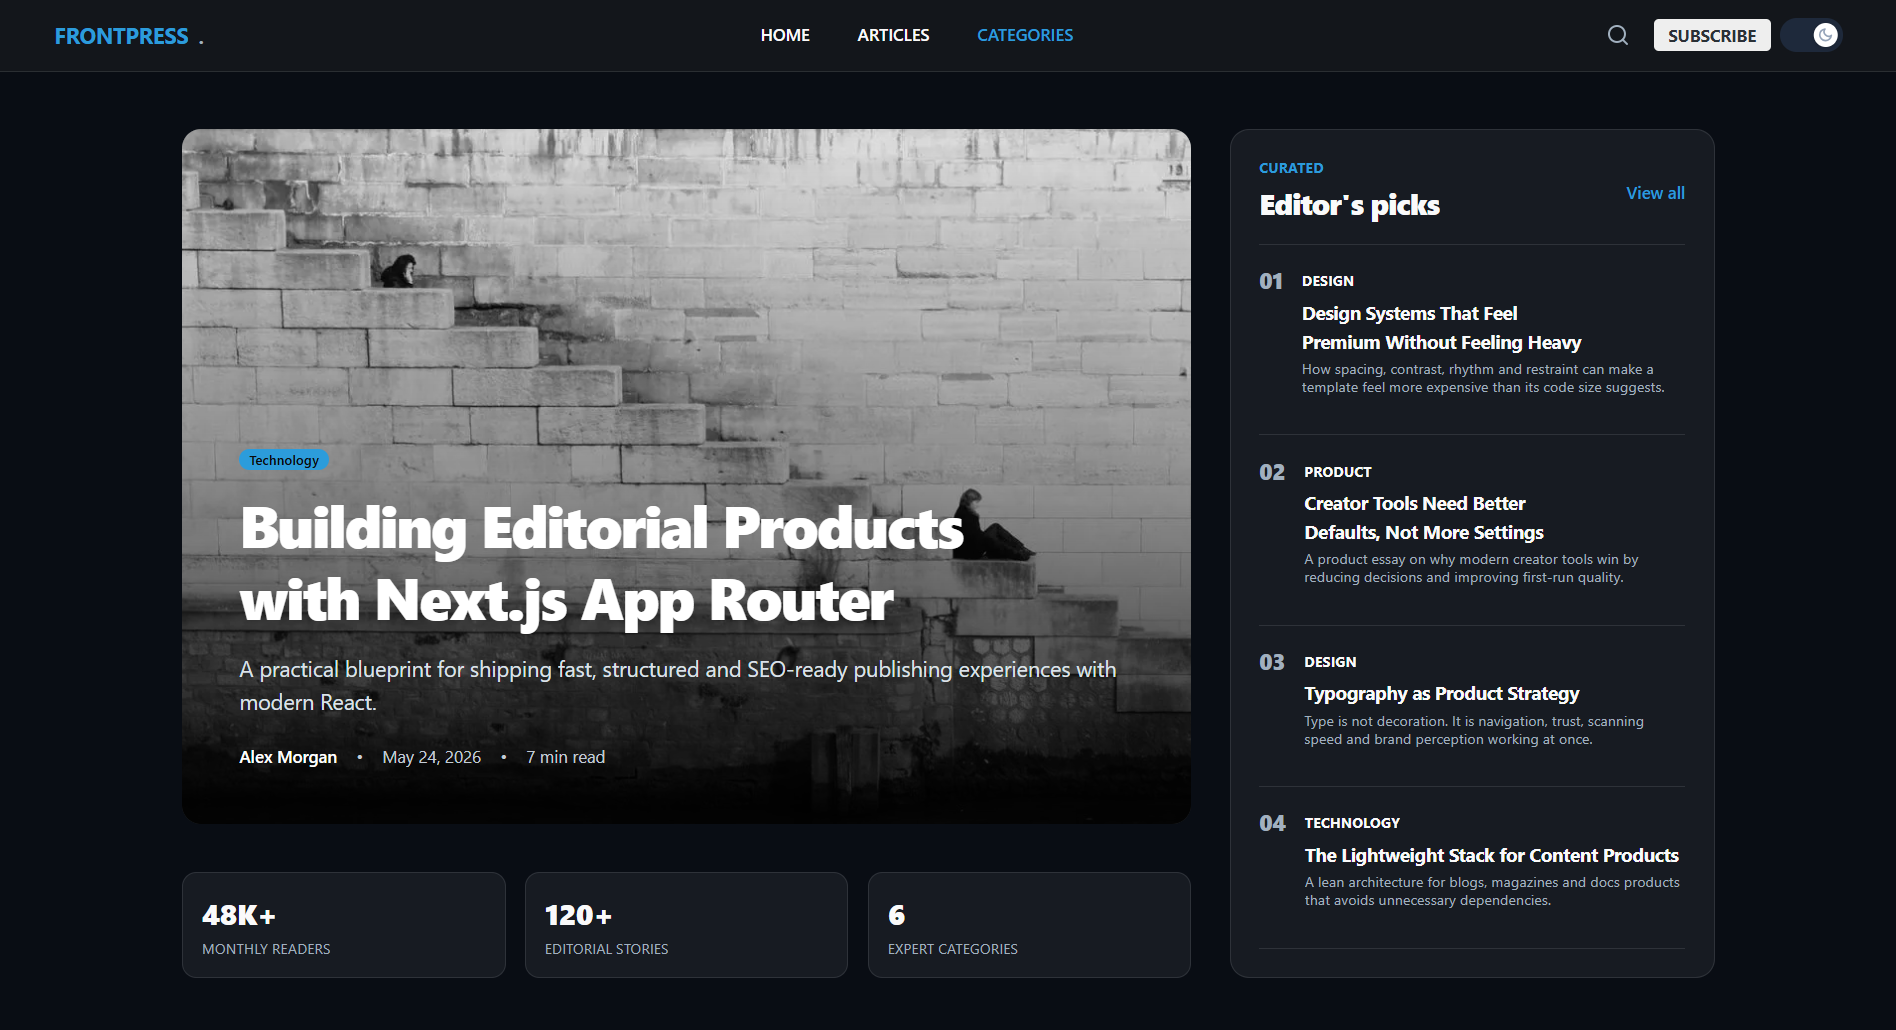The width and height of the screenshot is (1896, 1030).
Task: Follow the View all link
Action: click(x=1655, y=193)
